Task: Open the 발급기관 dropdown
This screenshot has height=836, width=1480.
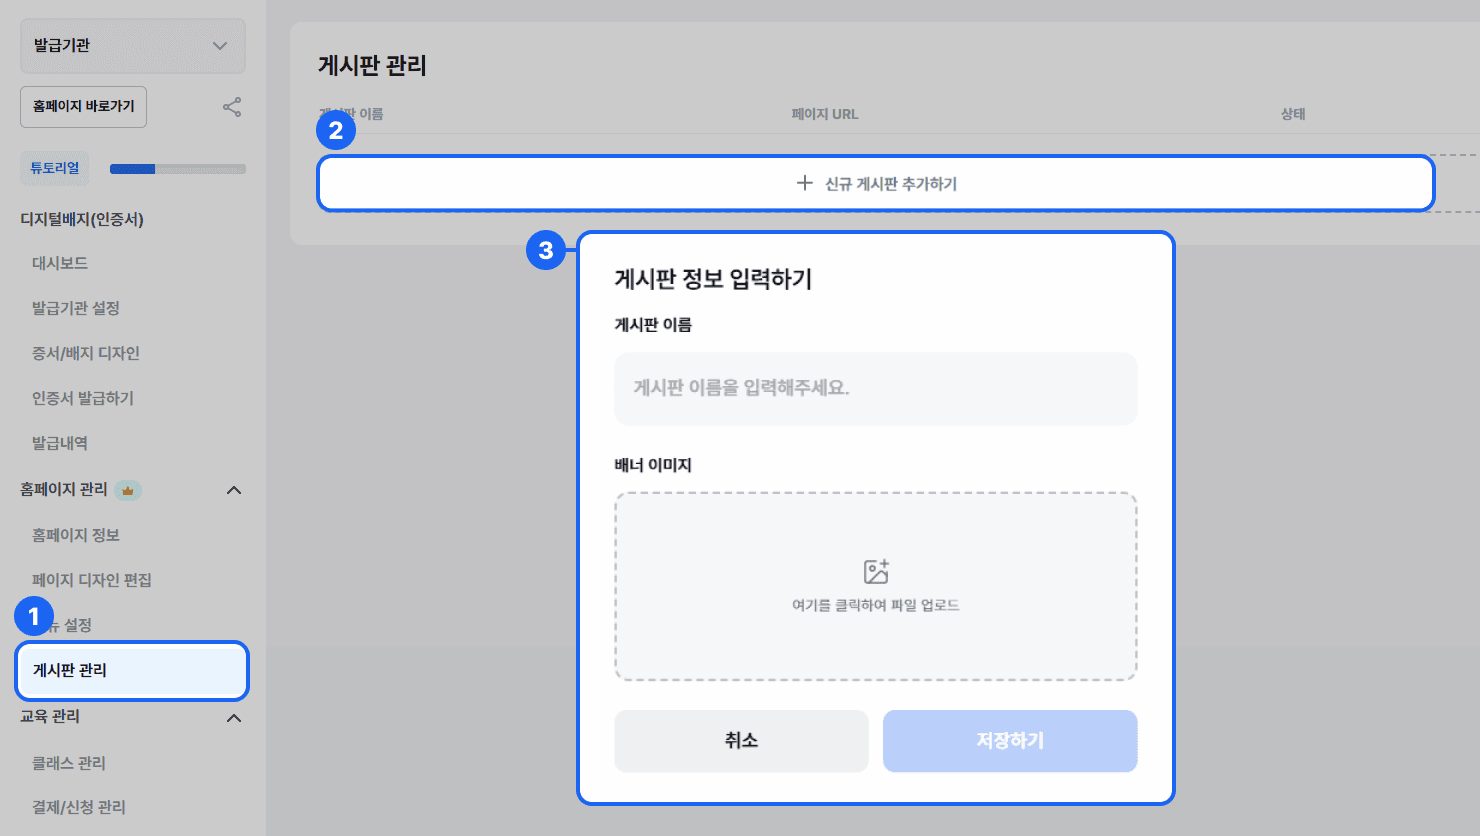Action: coord(133,46)
